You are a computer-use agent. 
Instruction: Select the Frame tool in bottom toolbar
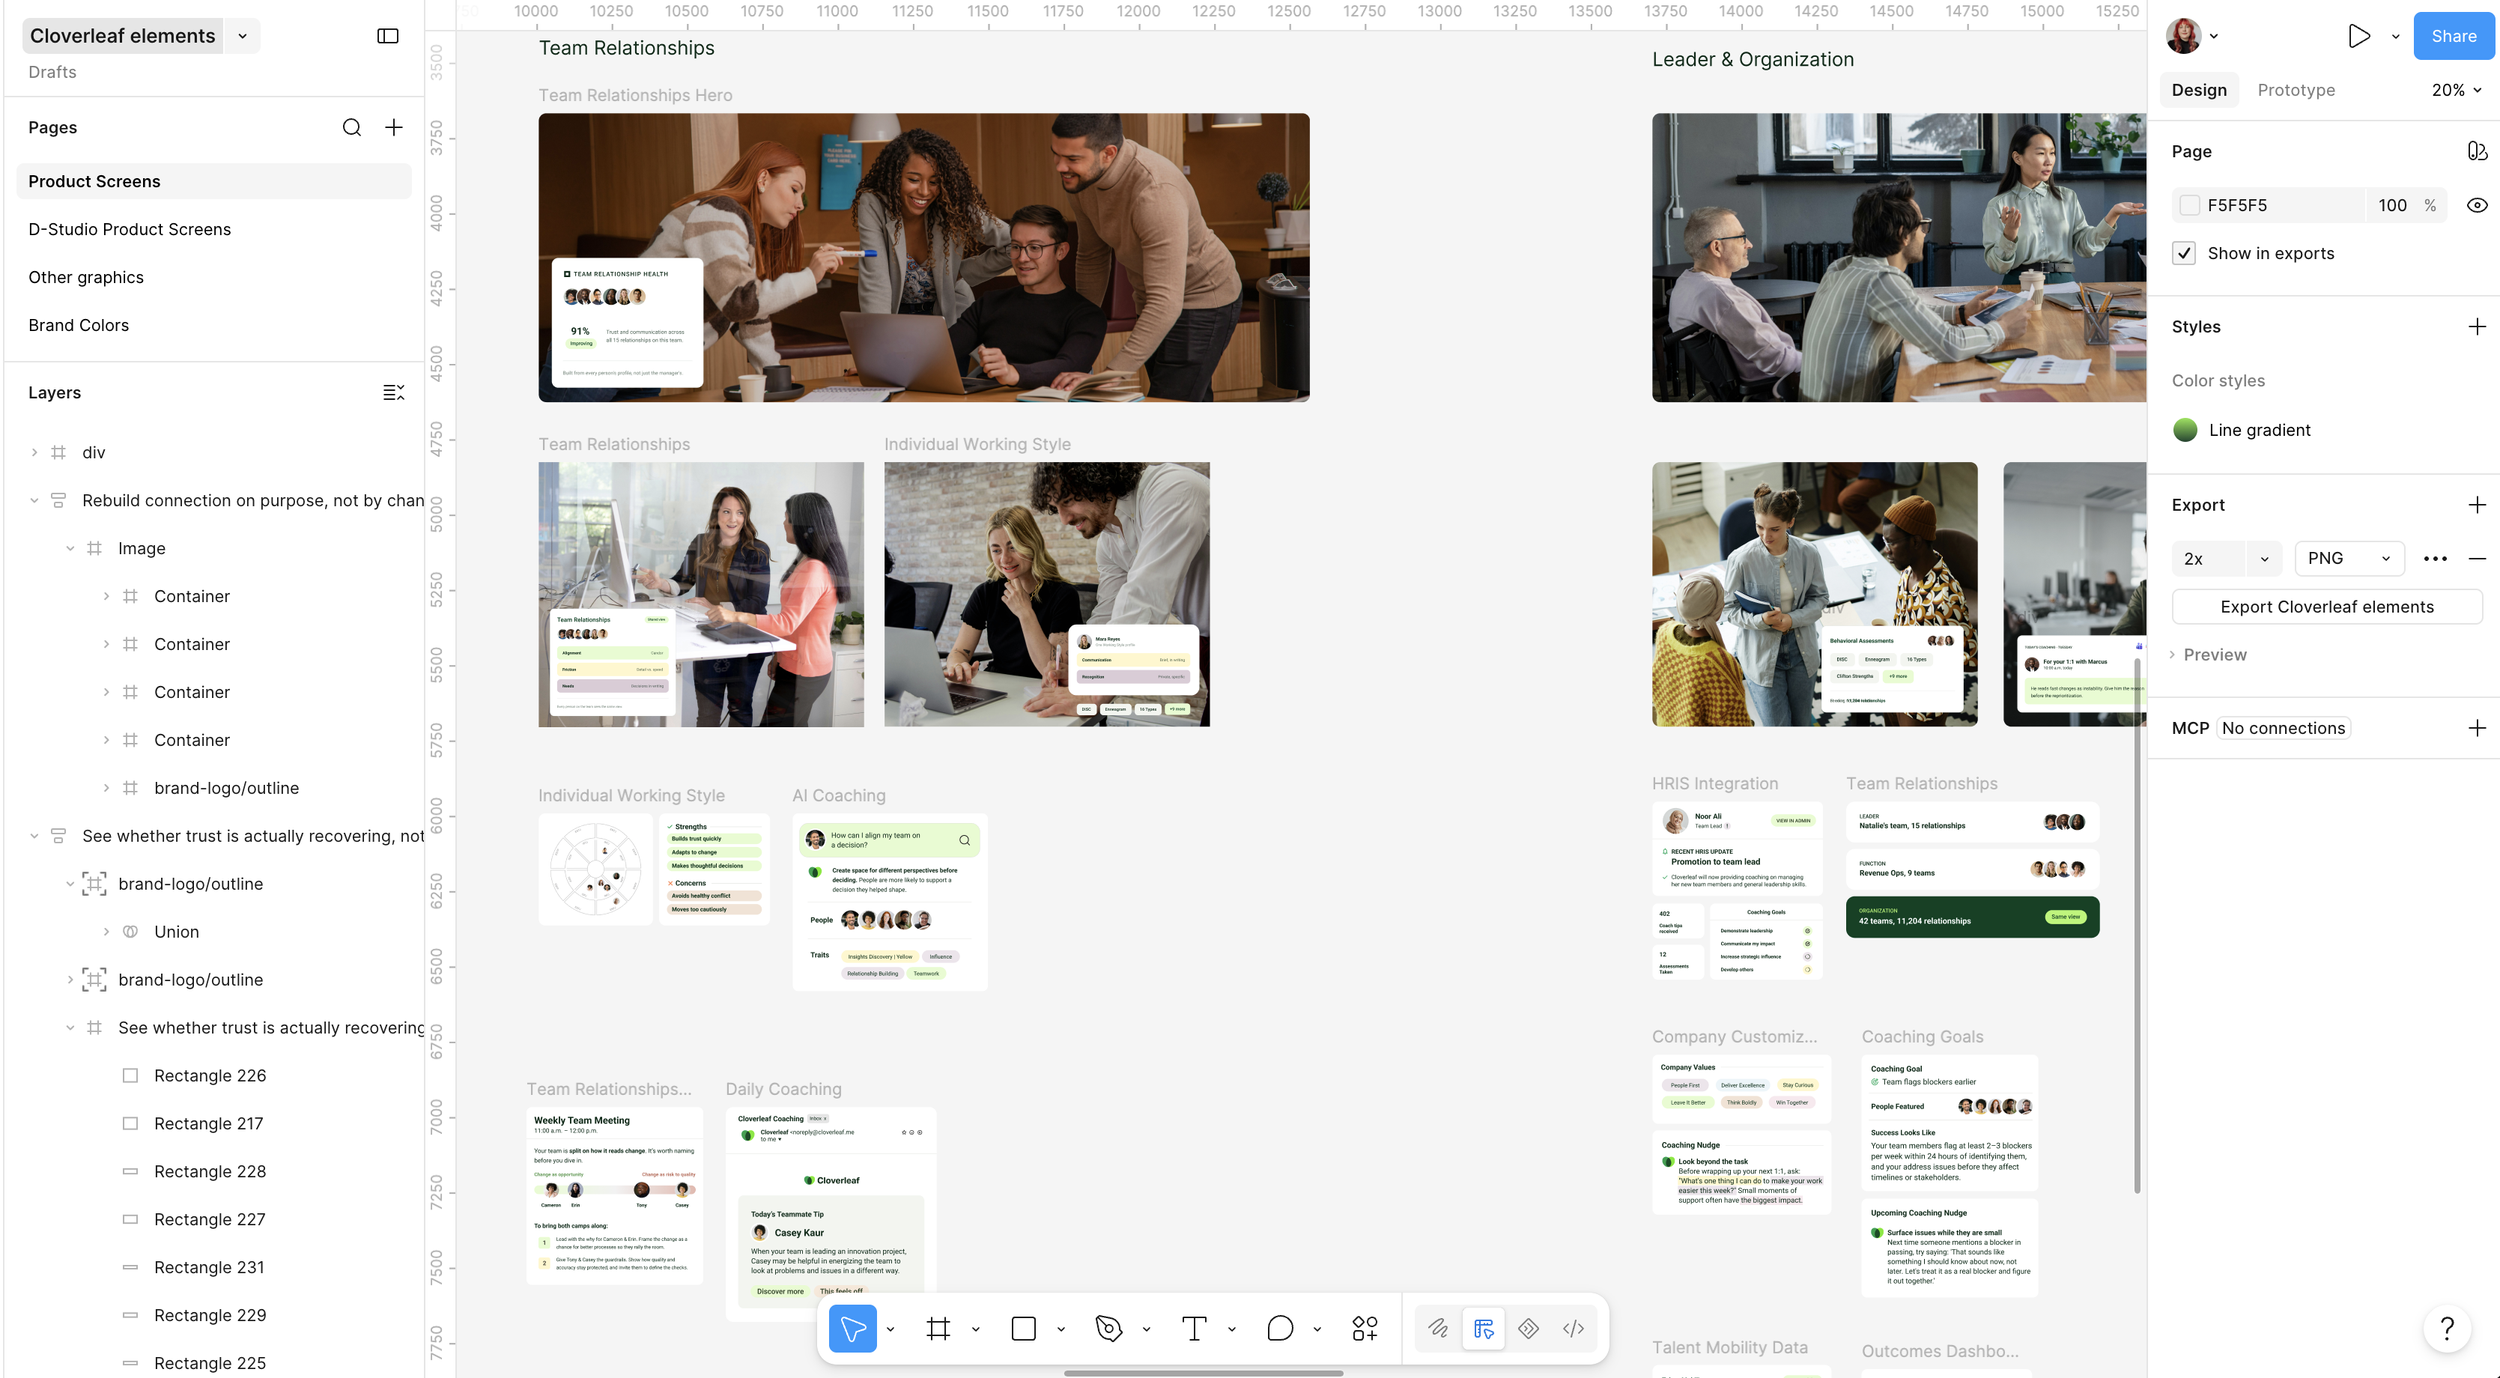[938, 1328]
